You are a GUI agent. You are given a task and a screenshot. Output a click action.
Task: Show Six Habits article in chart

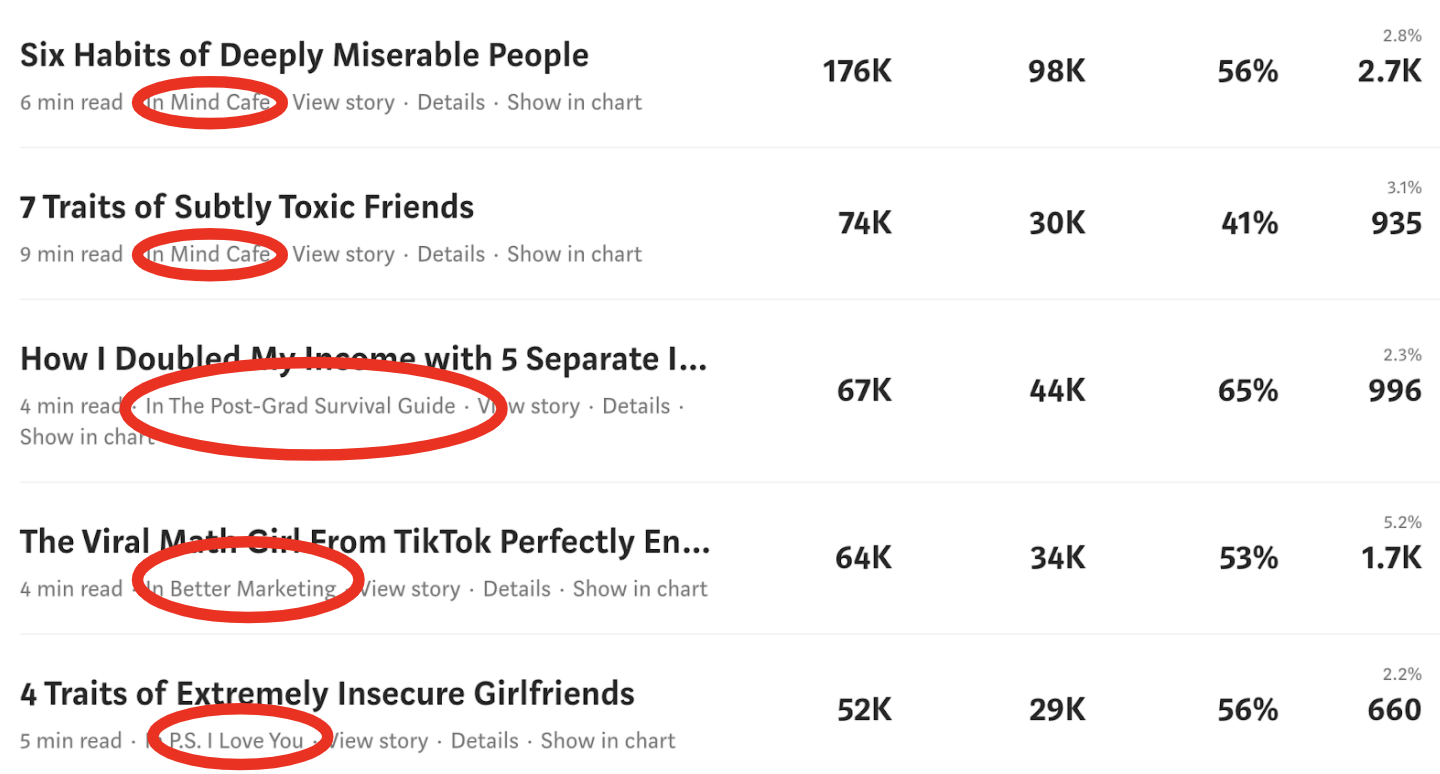pos(574,102)
